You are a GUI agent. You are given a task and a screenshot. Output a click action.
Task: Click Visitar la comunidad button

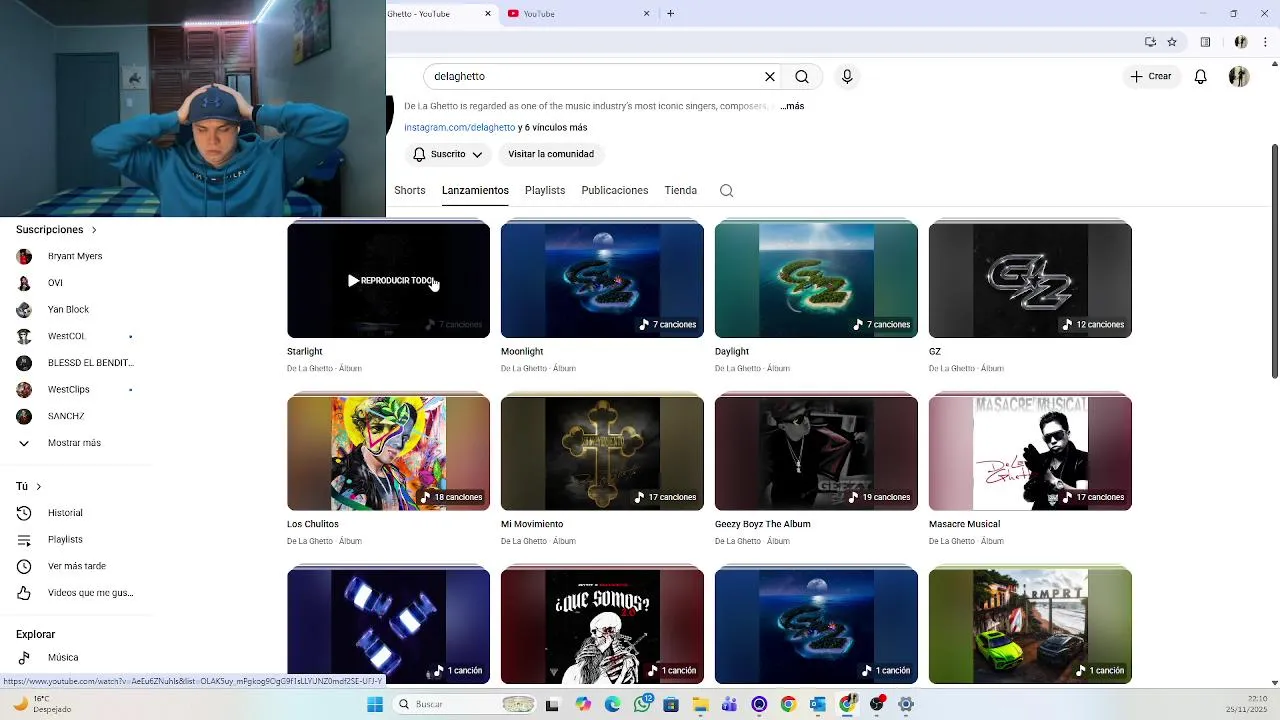tap(551, 154)
